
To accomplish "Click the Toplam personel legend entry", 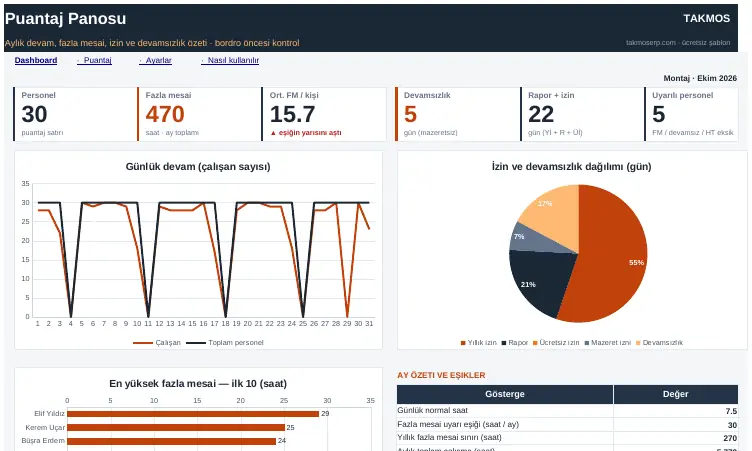I will [225, 343].
